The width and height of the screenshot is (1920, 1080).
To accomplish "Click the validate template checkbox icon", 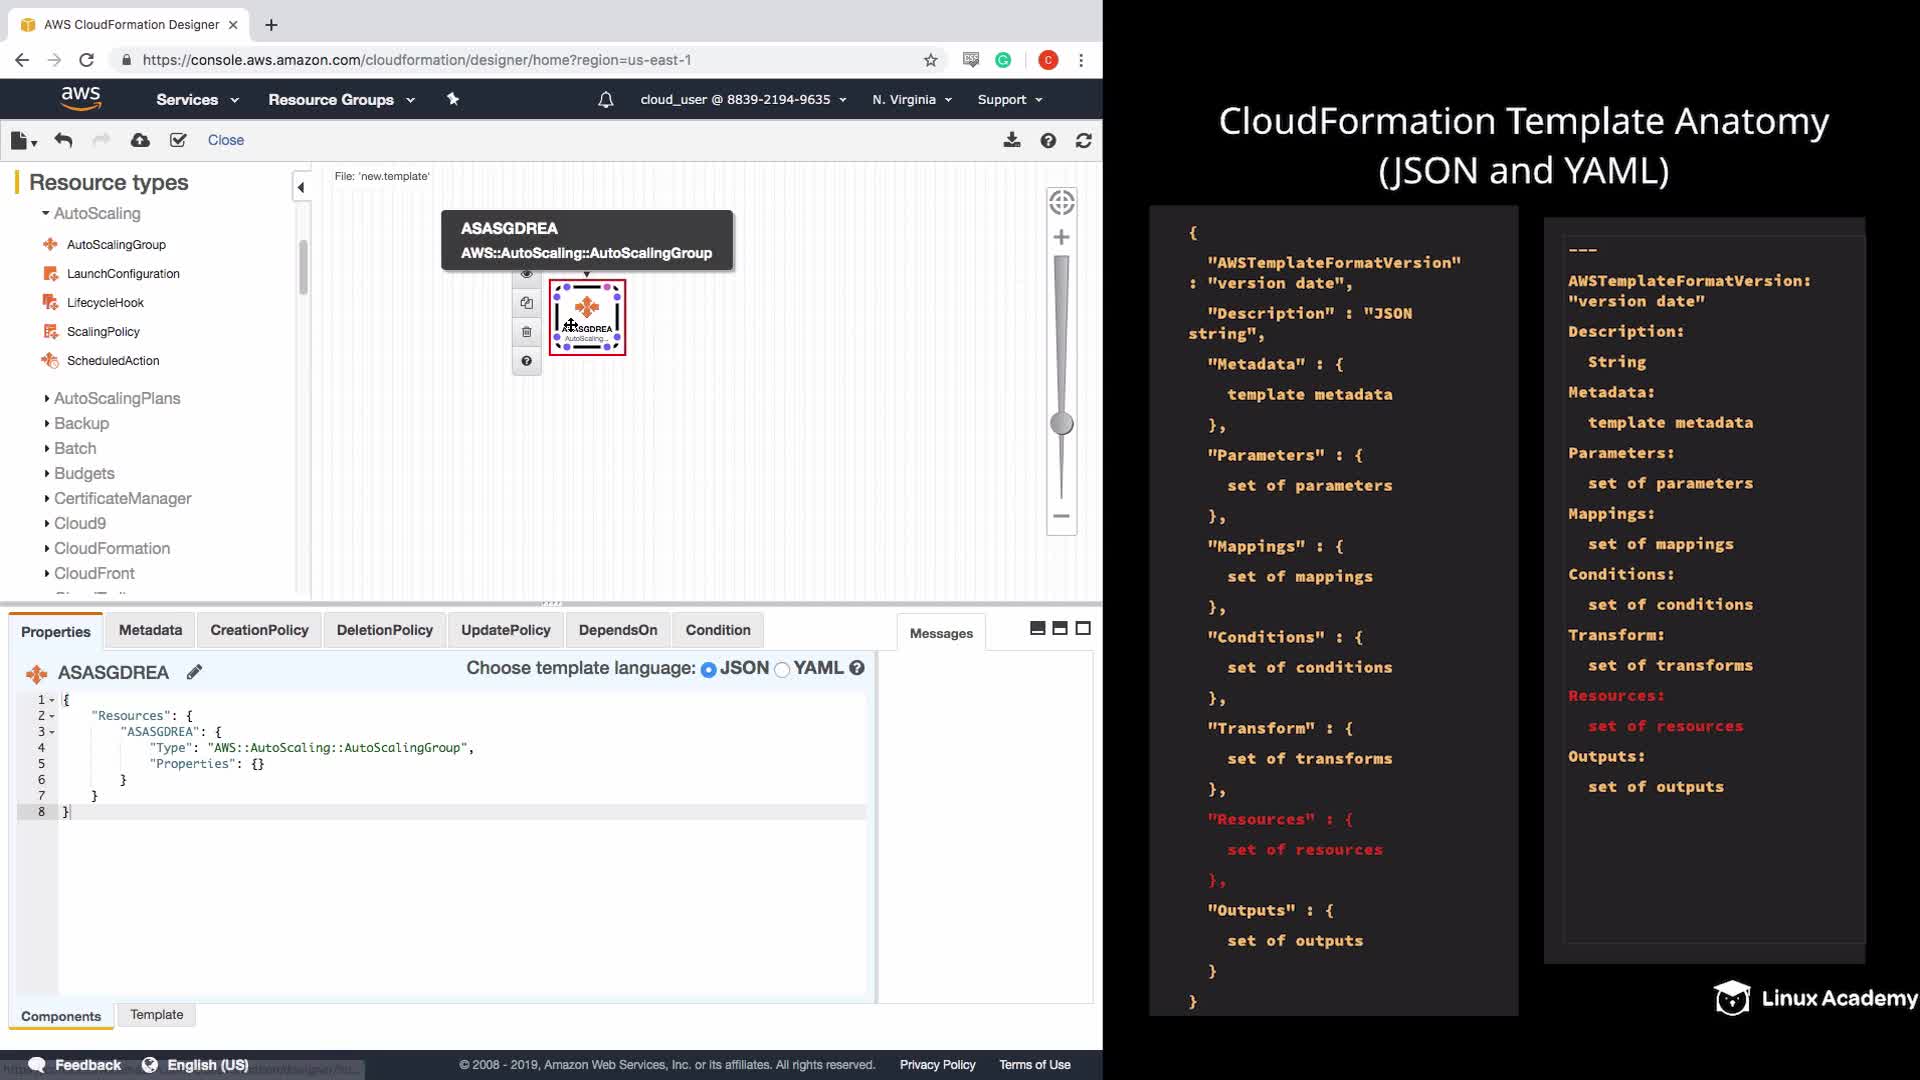I will (178, 140).
